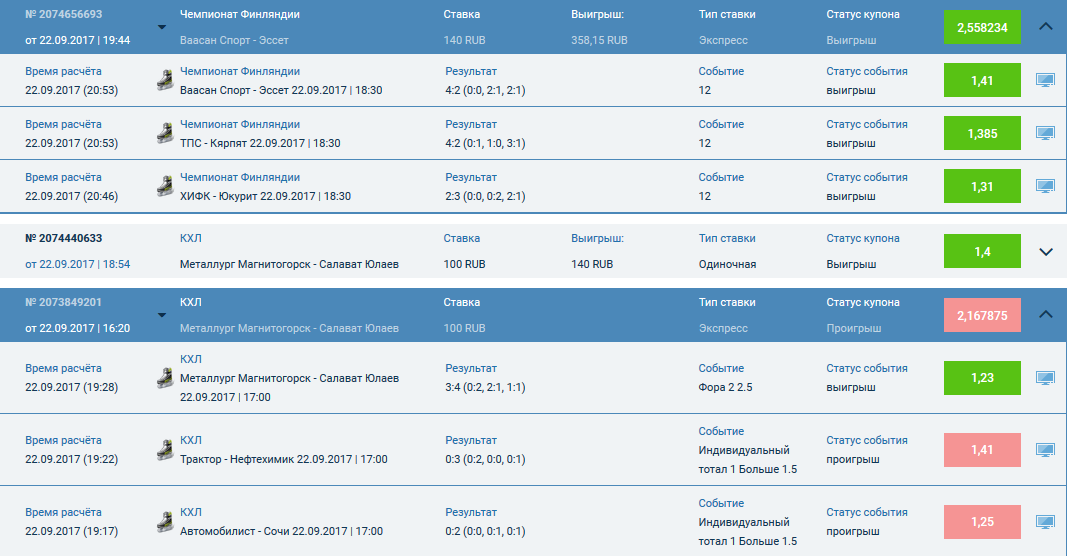1068x556 pixels.
Task: Collapse coupon № 2074656693 with the chevron
Action: 1046,27
